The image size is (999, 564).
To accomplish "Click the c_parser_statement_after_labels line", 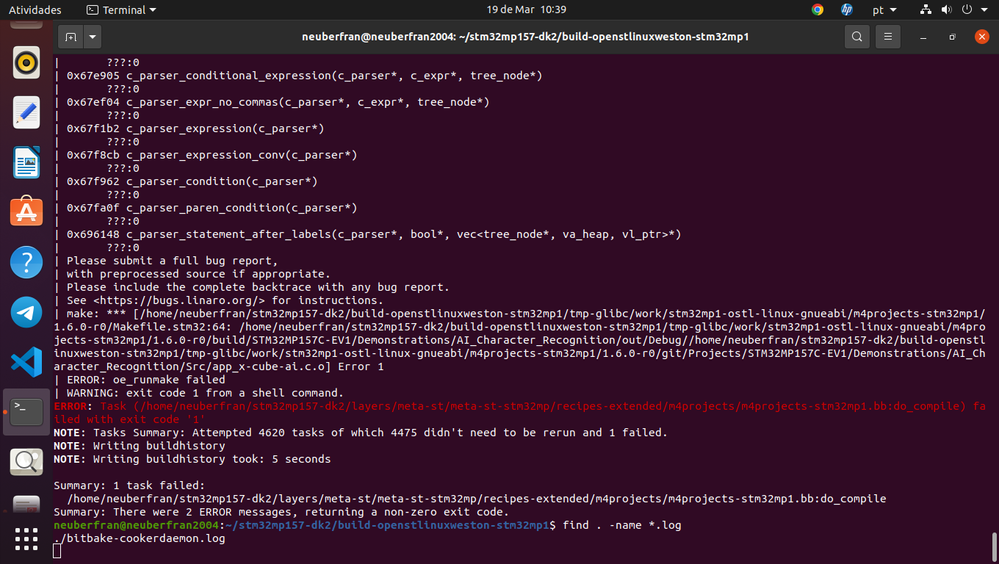I will point(374,235).
